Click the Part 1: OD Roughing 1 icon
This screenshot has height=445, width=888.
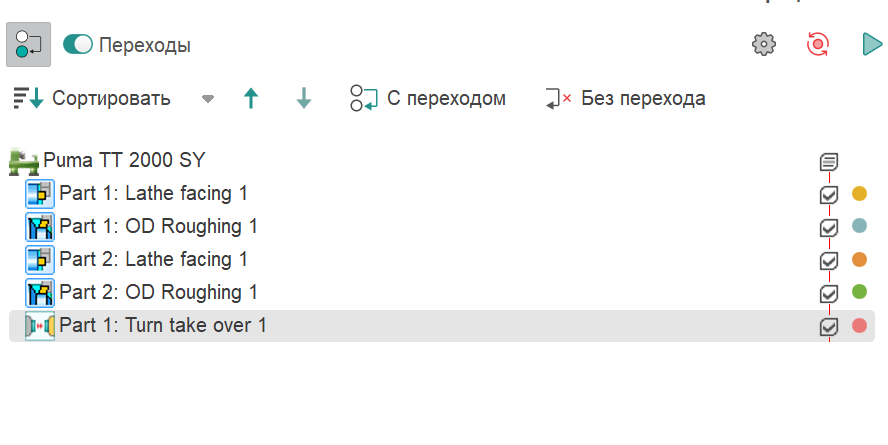click(x=40, y=227)
